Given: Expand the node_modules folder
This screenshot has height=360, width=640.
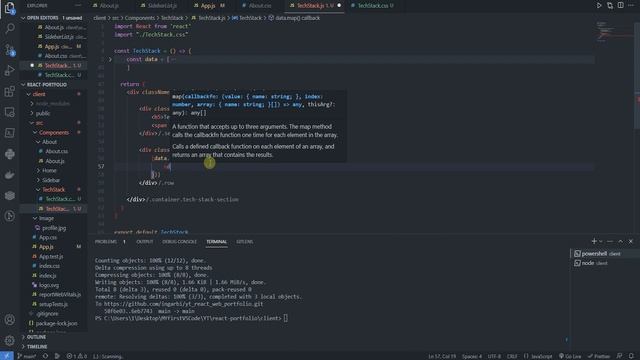Looking at the screenshot, I should (x=53, y=104).
